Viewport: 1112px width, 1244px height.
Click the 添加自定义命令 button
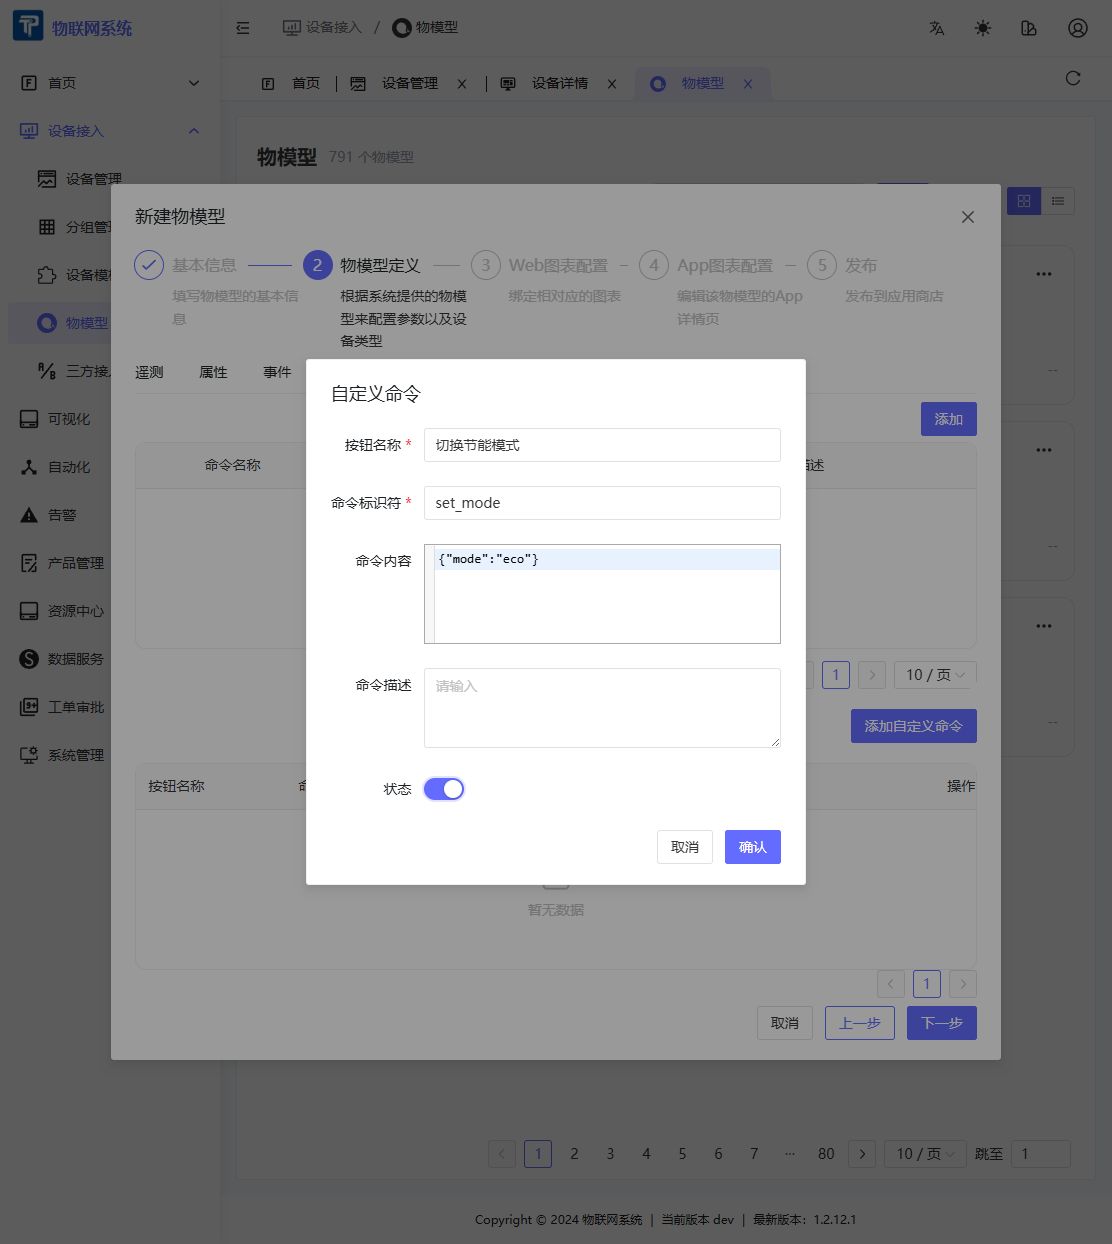(914, 726)
